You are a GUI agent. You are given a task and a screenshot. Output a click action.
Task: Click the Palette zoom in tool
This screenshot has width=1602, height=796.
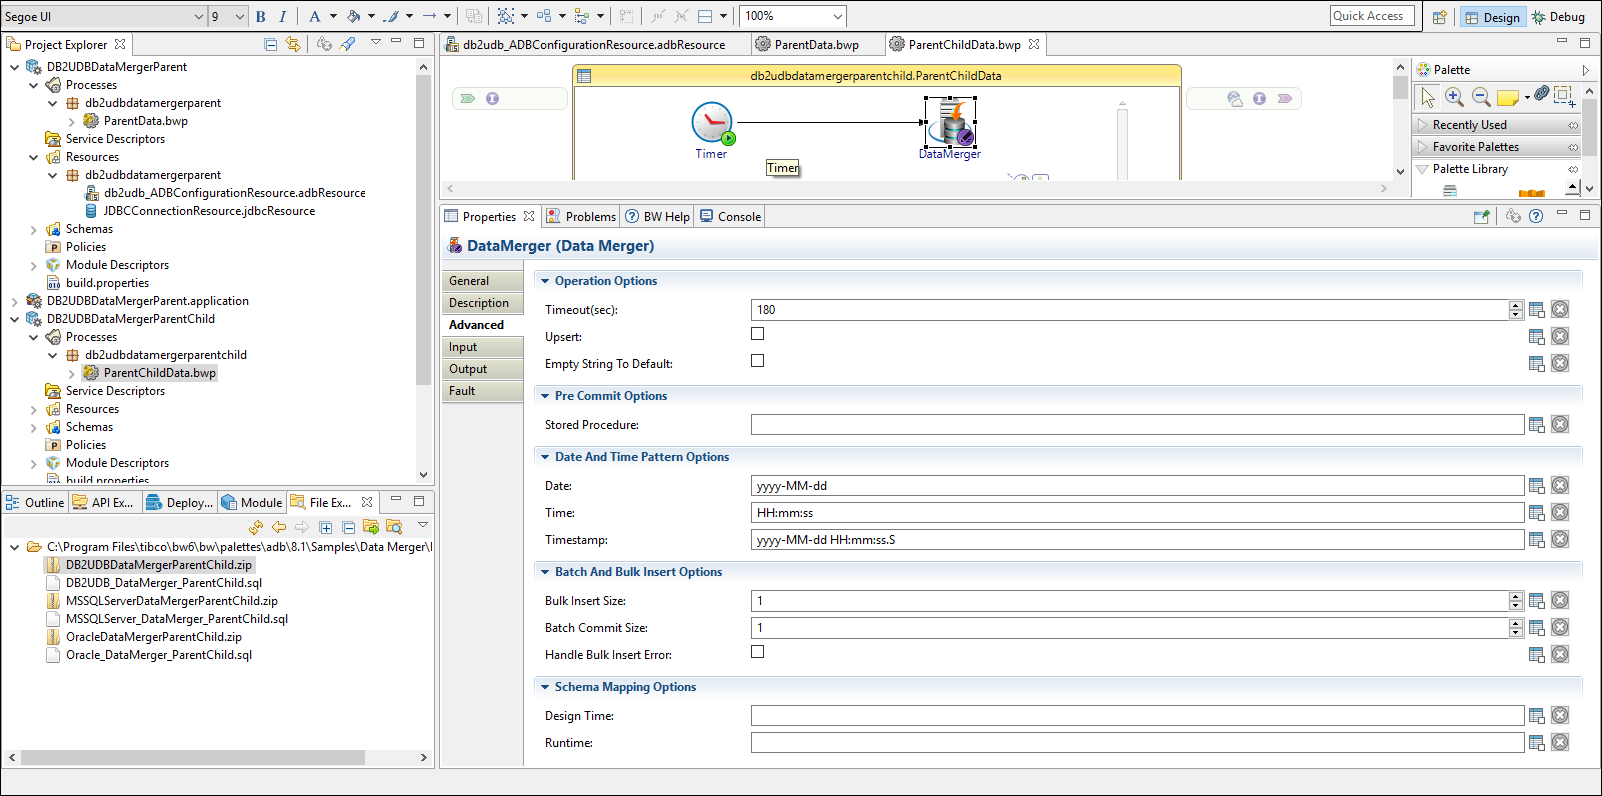point(1455,97)
